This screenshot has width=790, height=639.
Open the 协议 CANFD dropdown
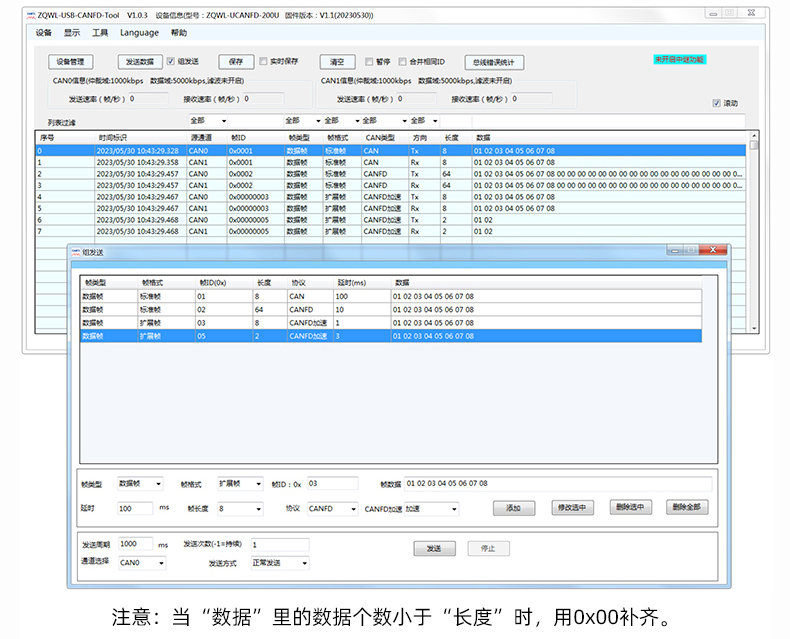pos(332,508)
